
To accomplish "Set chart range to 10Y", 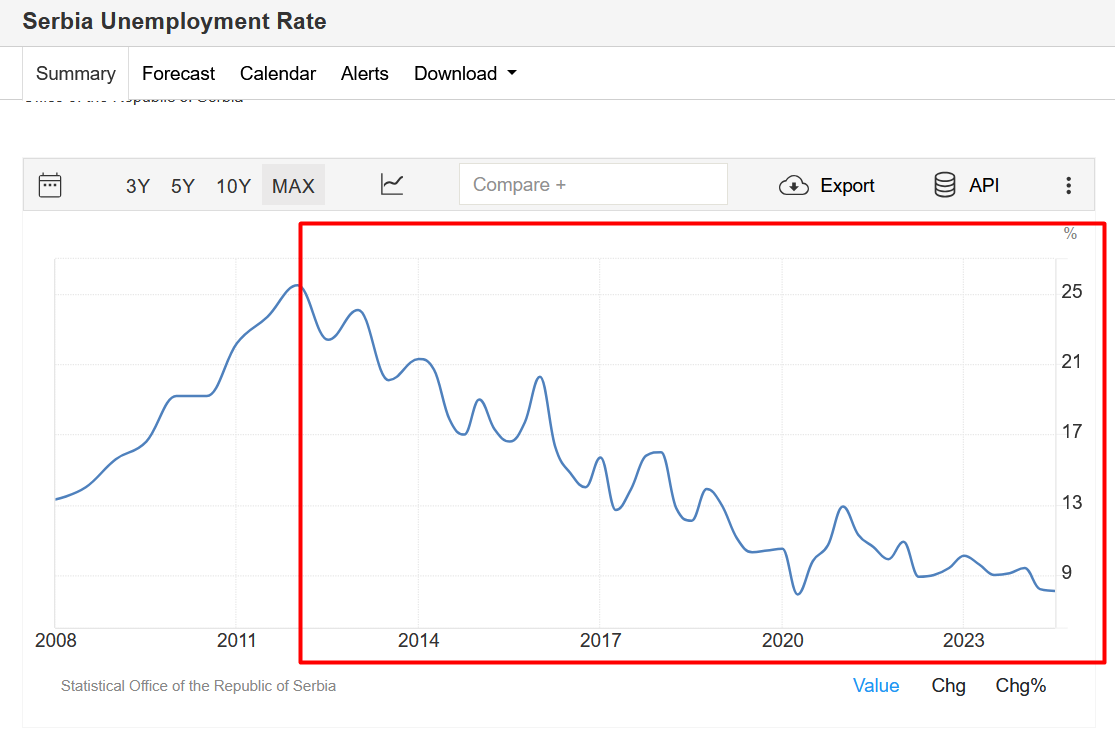I will click(x=233, y=186).
